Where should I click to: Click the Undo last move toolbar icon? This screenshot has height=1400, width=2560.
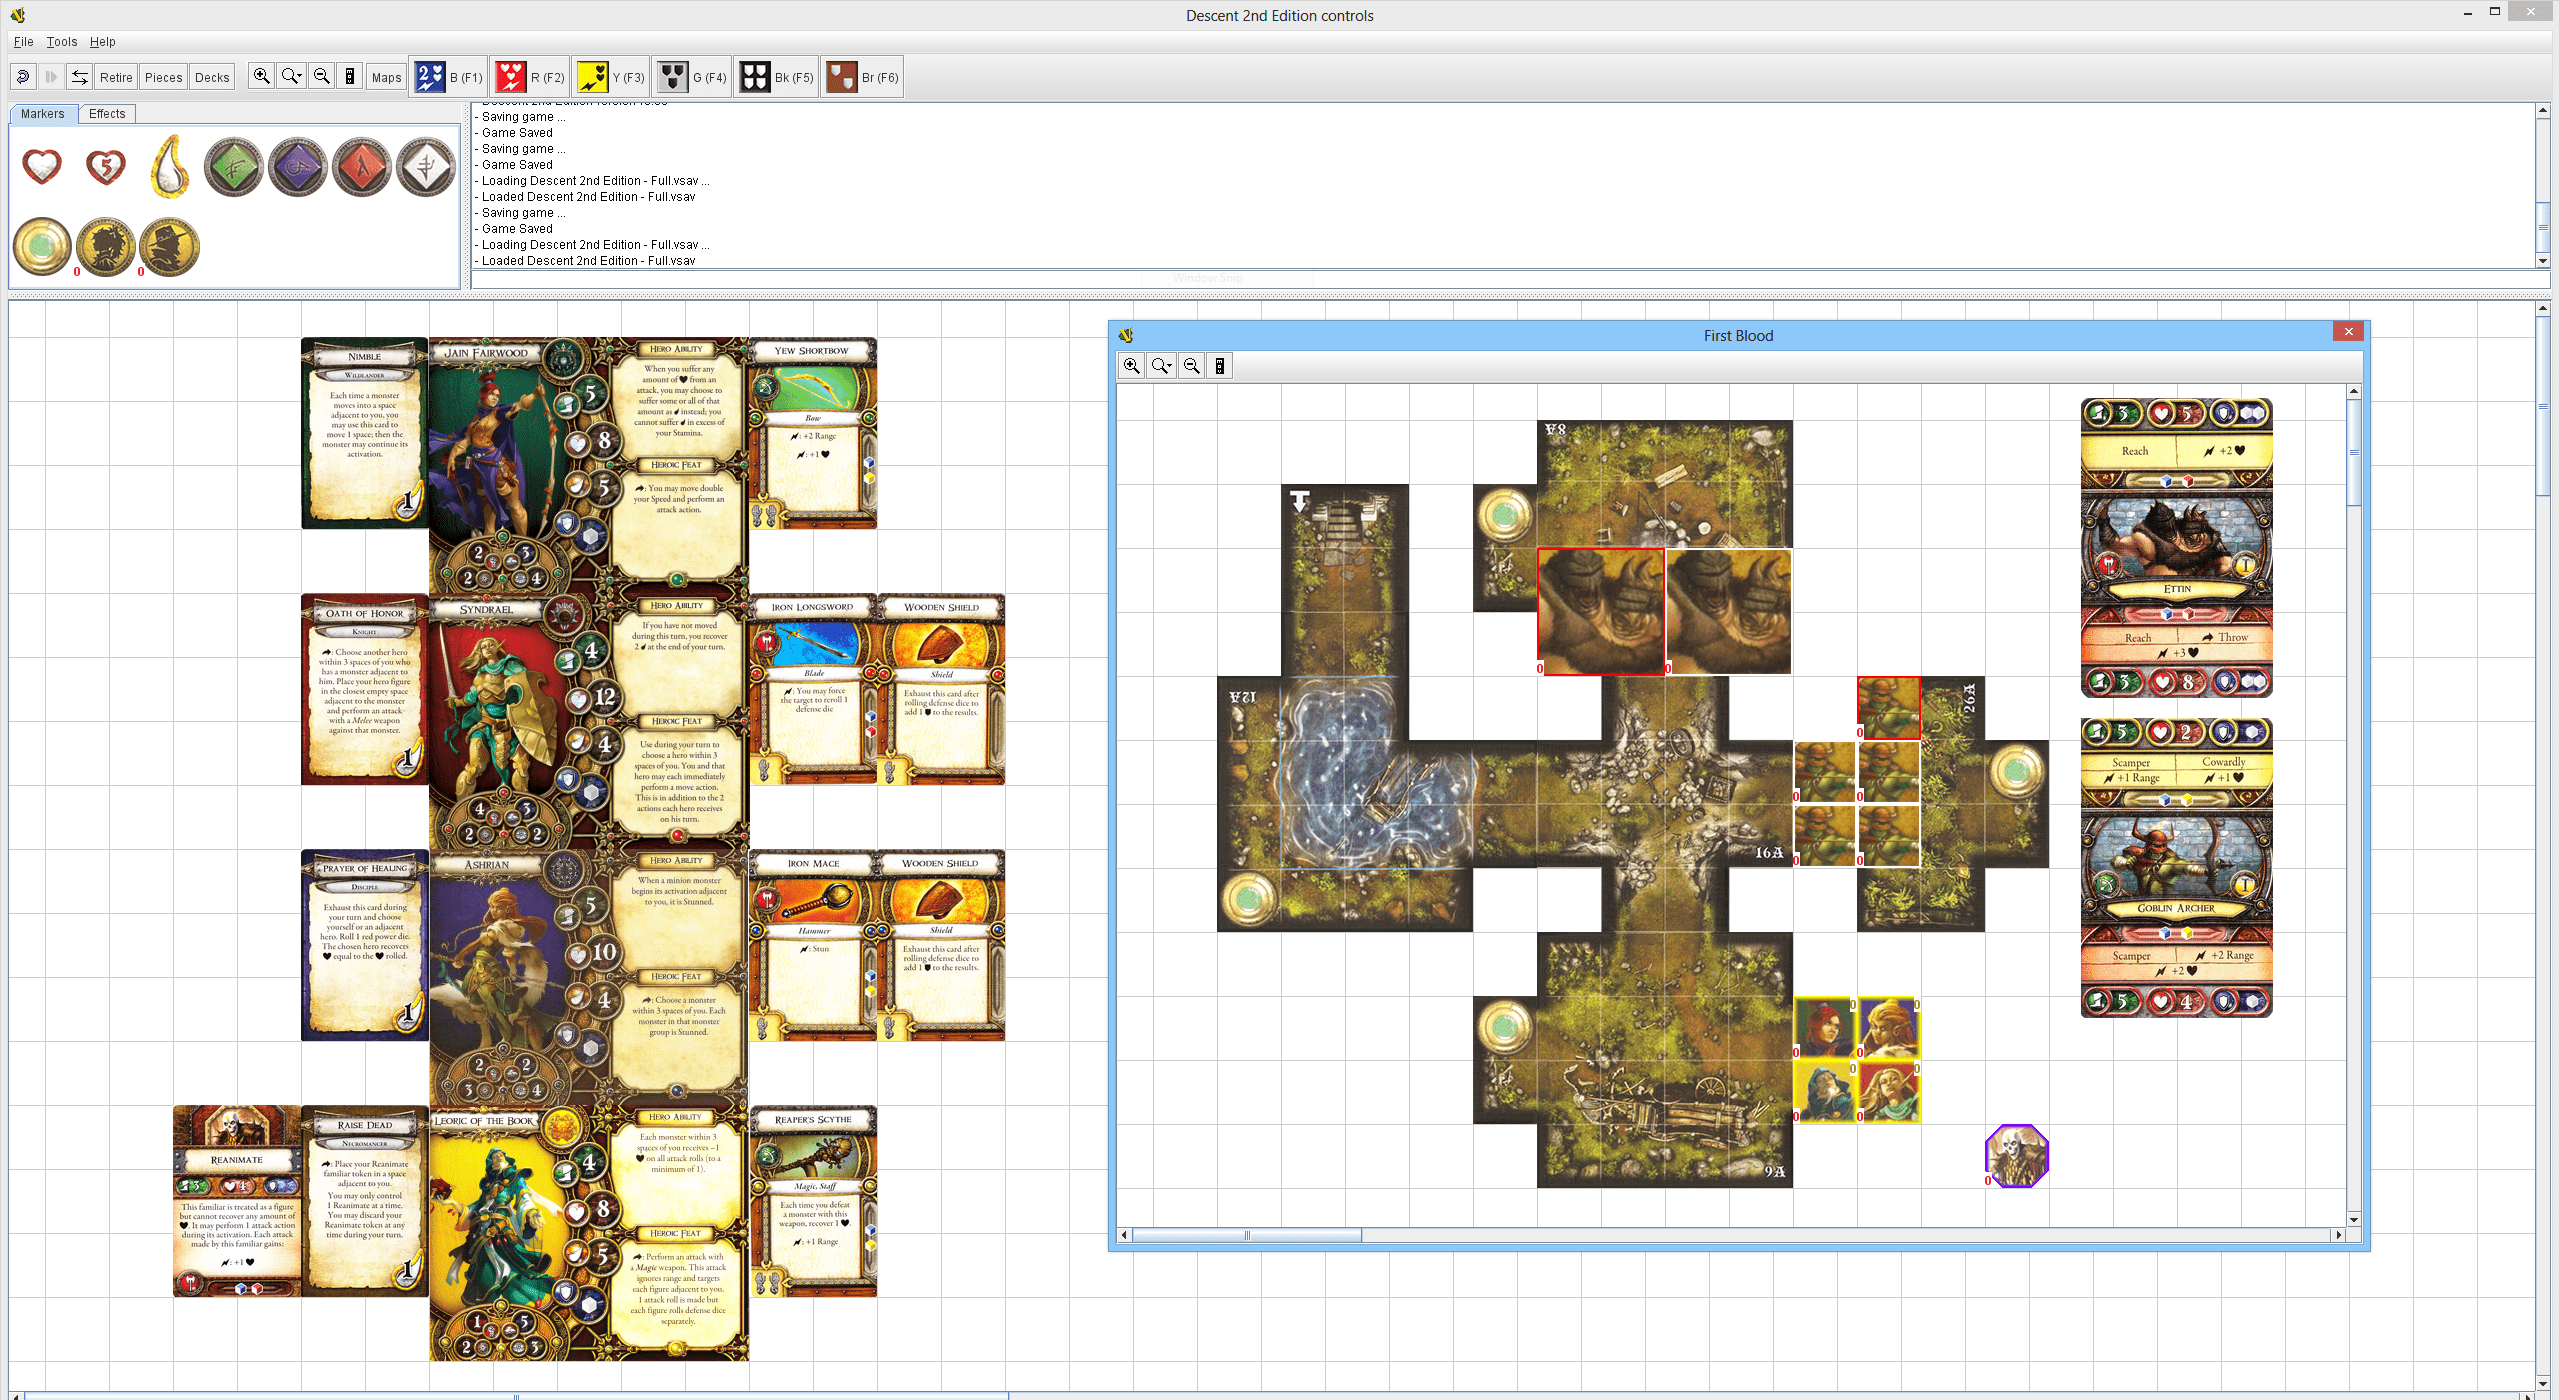click(23, 77)
